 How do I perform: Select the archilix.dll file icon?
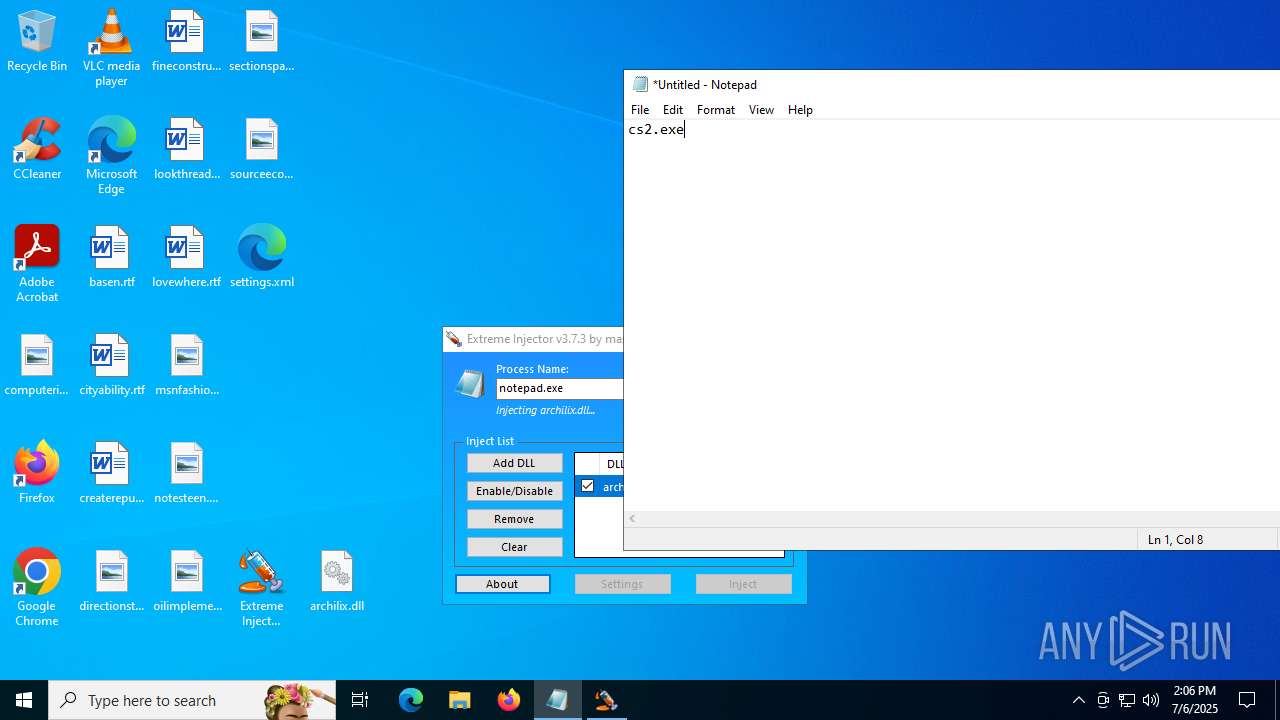click(x=336, y=582)
